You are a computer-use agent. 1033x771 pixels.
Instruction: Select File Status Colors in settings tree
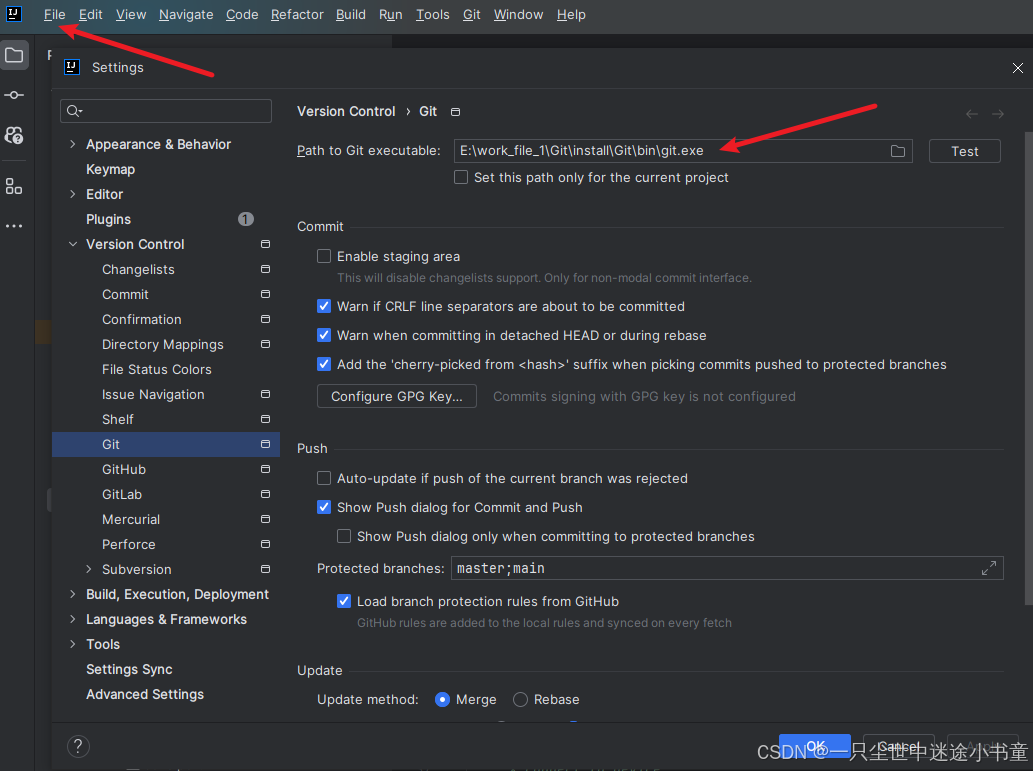(x=157, y=369)
